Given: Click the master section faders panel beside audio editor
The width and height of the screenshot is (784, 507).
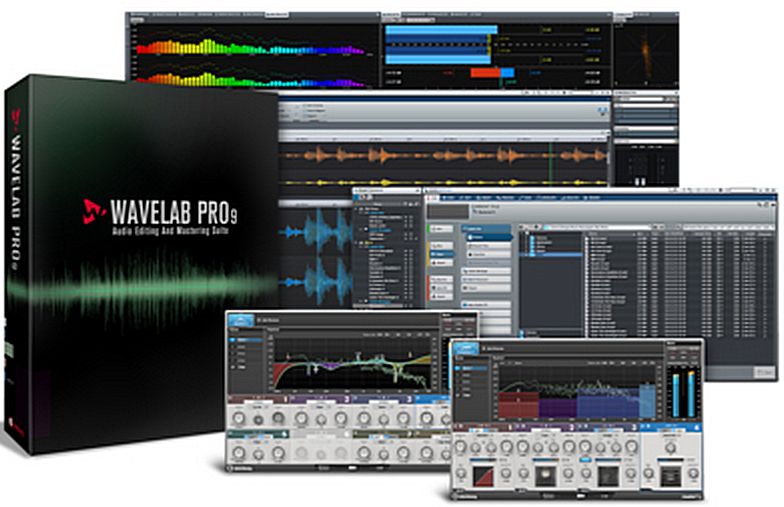Looking at the screenshot, I should [x=645, y=165].
